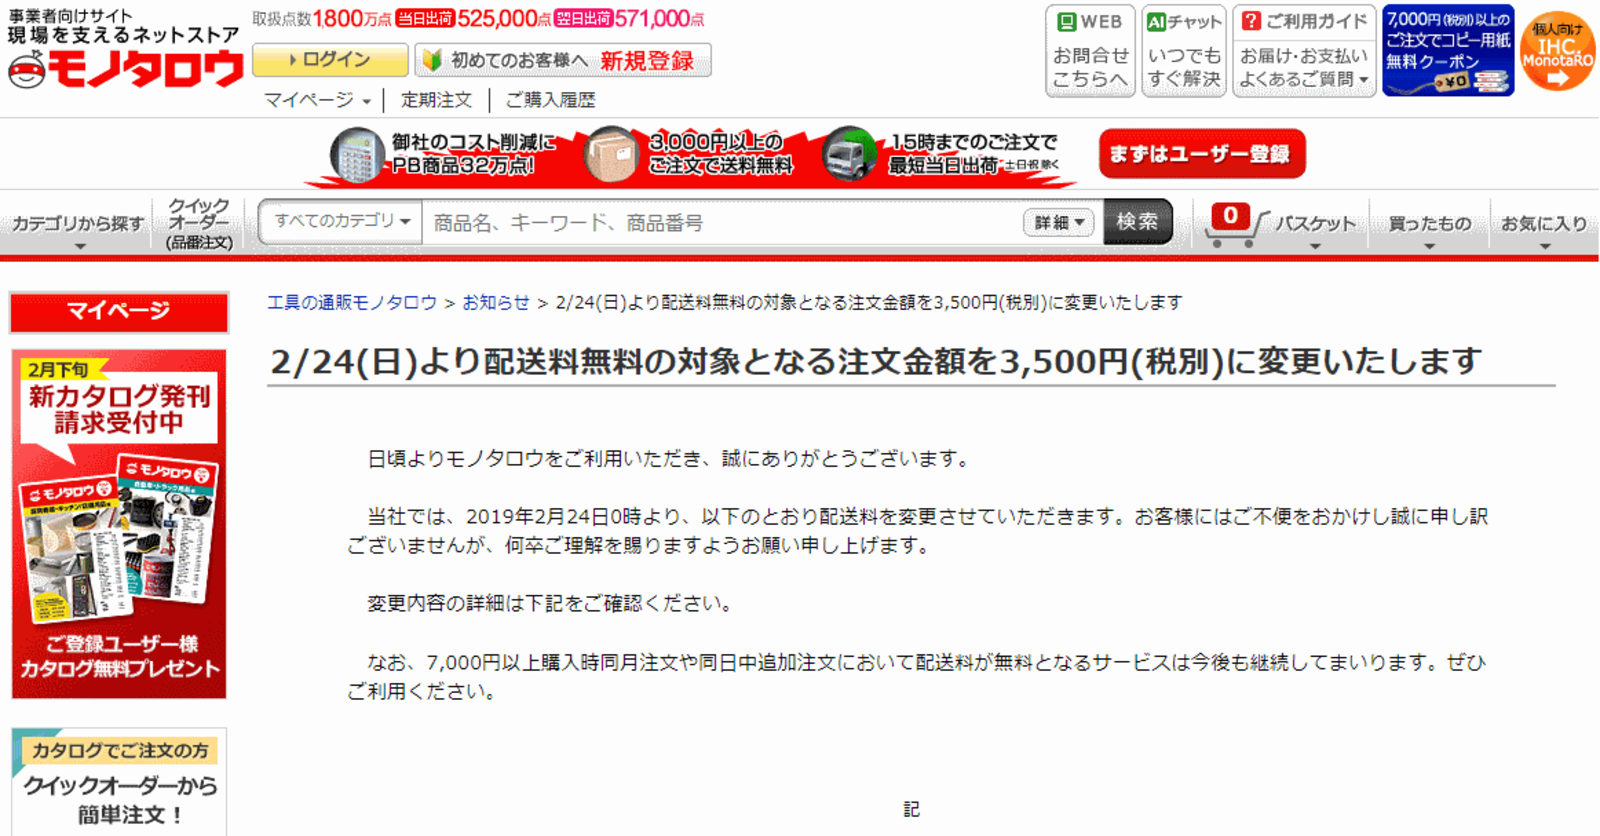Open the IHC MonotaRO individual site icon
The height and width of the screenshot is (836, 1600).
1557,52
